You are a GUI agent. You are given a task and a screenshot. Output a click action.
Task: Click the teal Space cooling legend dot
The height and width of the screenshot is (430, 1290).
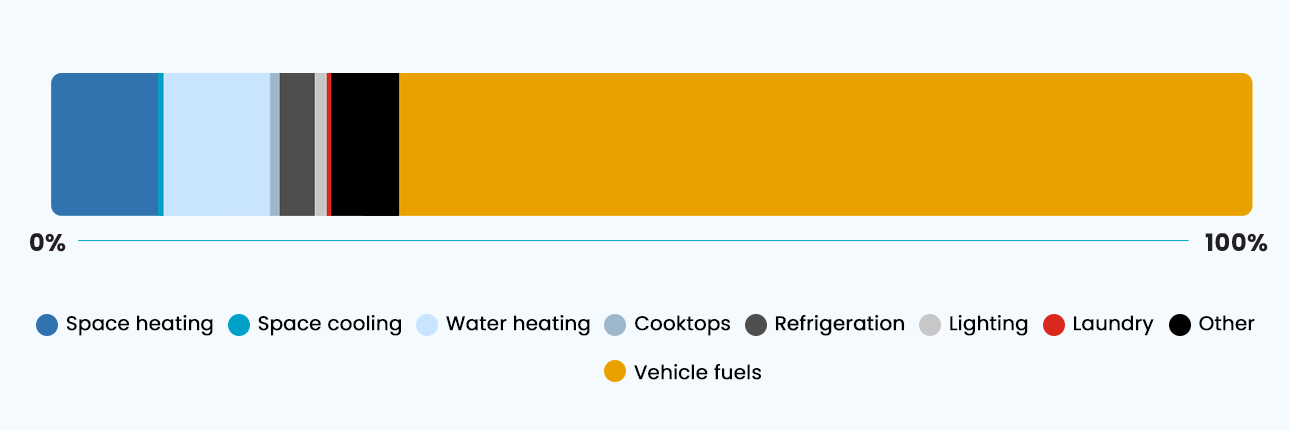(239, 325)
